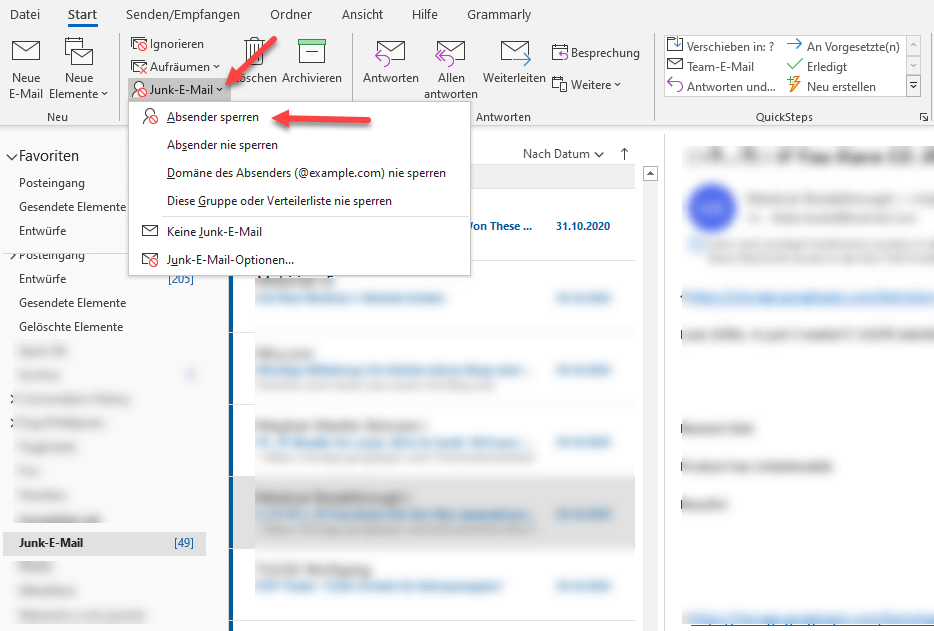
Task: Open Entwürfe under Favoriten
Action: [42, 231]
